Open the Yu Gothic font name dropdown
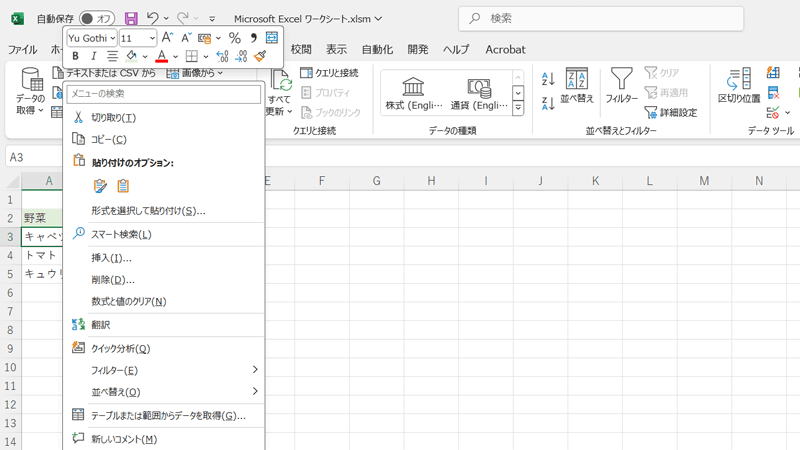Viewport: 800px width, 450px height. click(112, 38)
